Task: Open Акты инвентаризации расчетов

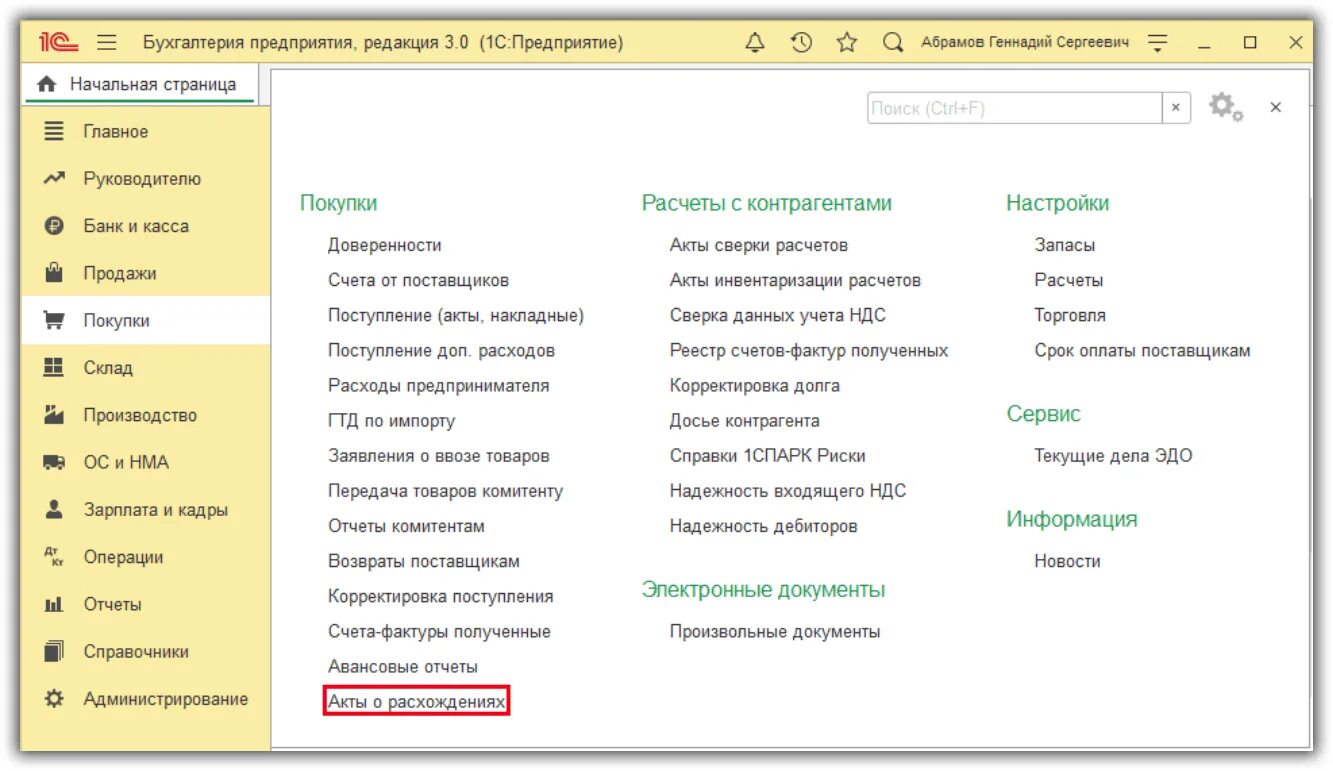Action: point(796,280)
